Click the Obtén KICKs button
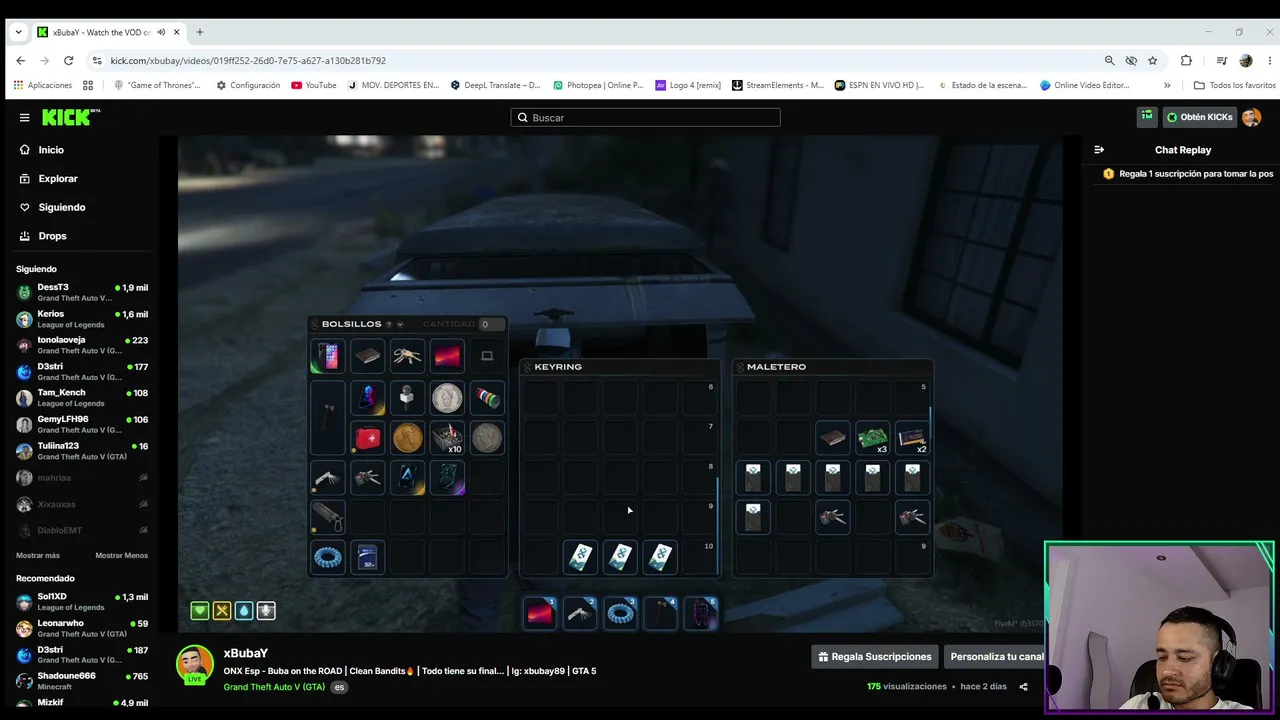1280x720 pixels. pos(1199,117)
